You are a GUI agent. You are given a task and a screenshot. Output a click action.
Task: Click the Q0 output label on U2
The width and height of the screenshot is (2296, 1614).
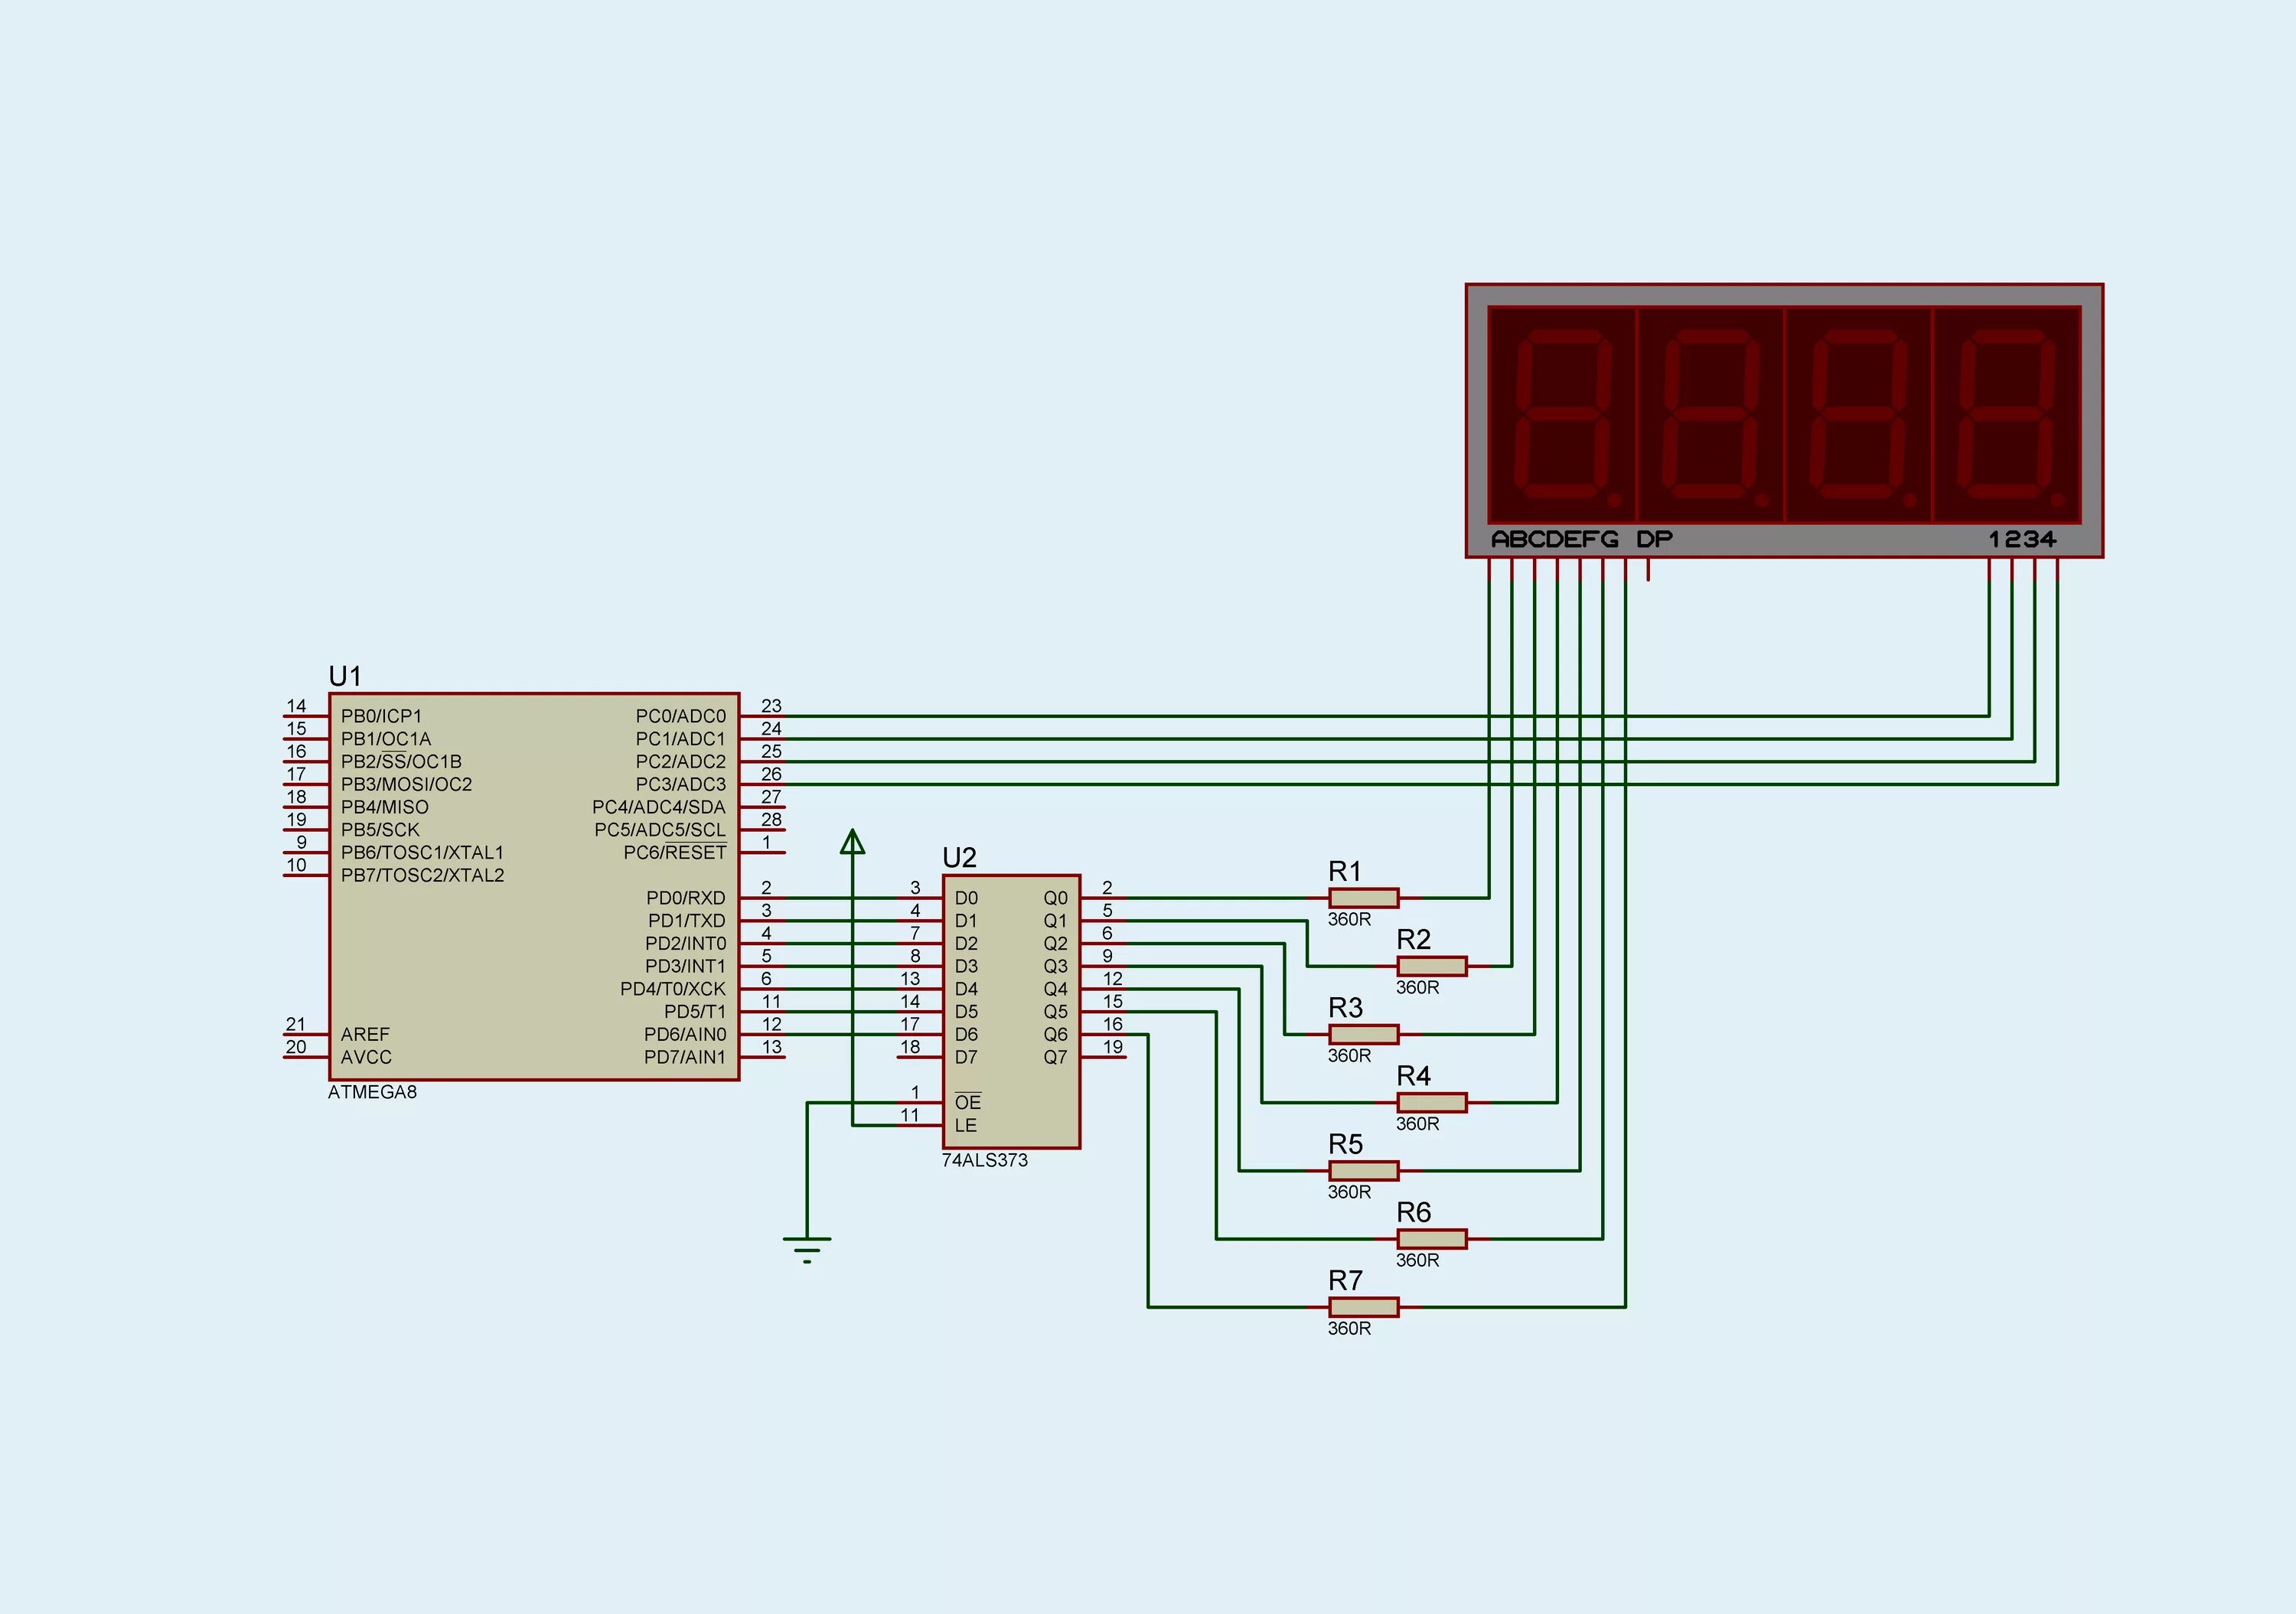point(1056,898)
